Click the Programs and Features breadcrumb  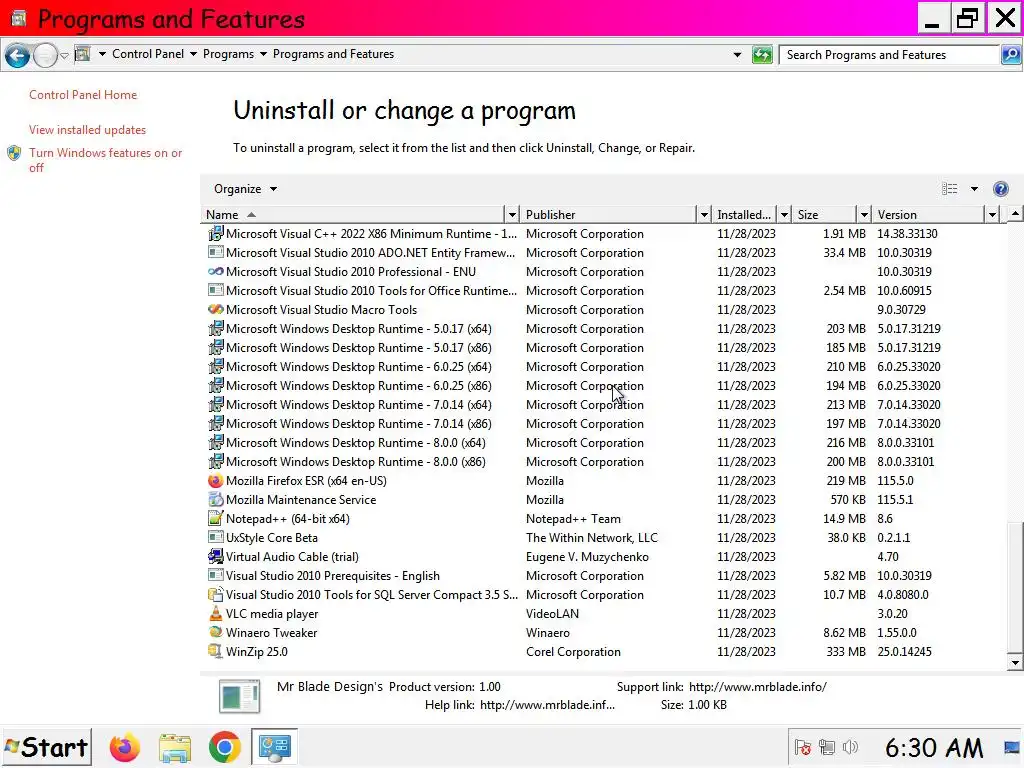tap(333, 54)
